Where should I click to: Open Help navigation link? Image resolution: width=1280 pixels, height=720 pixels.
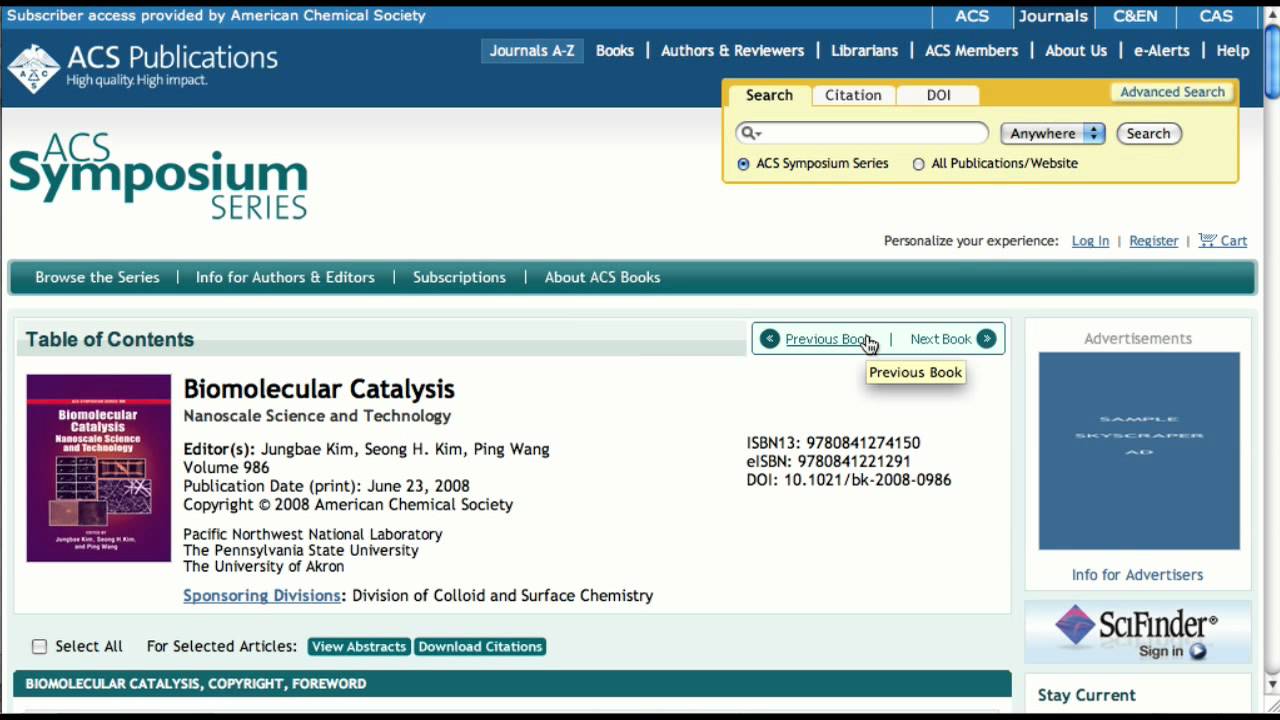(x=1233, y=51)
